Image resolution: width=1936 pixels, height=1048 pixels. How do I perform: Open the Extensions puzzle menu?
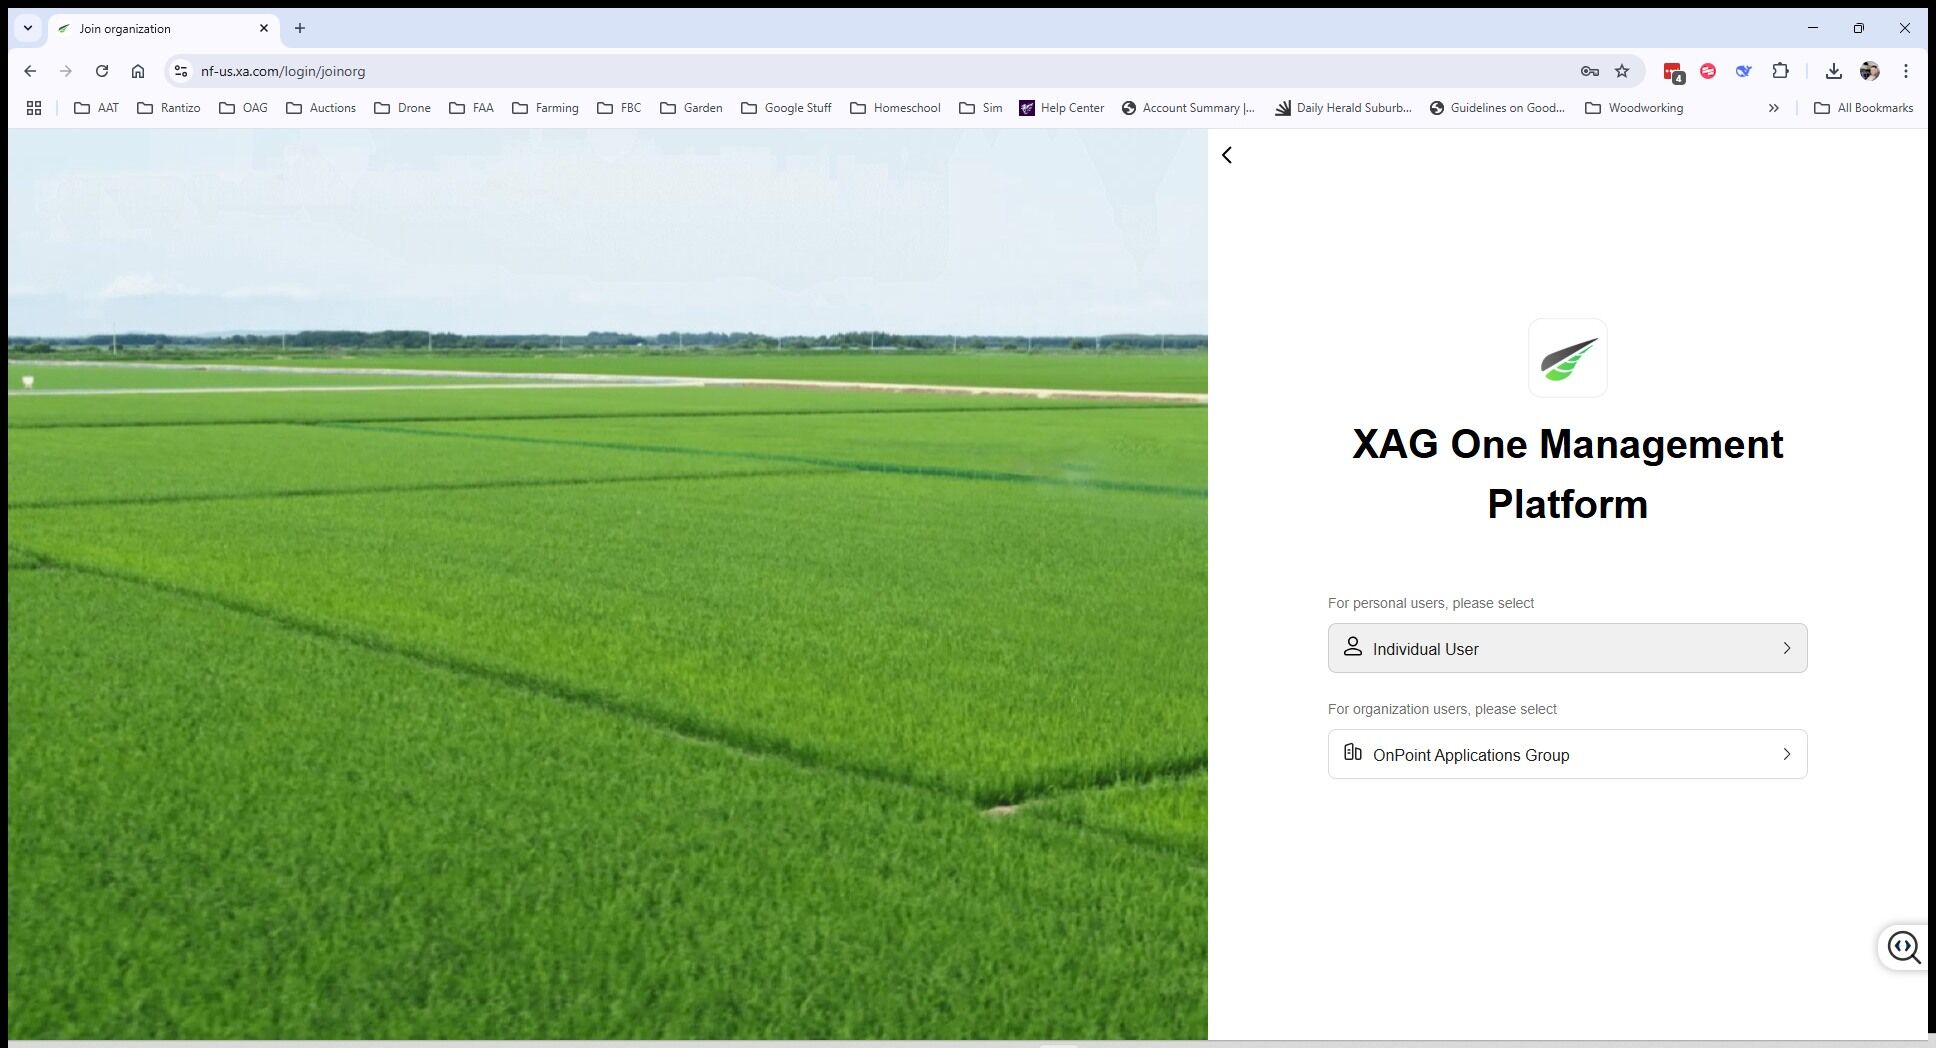(1780, 71)
